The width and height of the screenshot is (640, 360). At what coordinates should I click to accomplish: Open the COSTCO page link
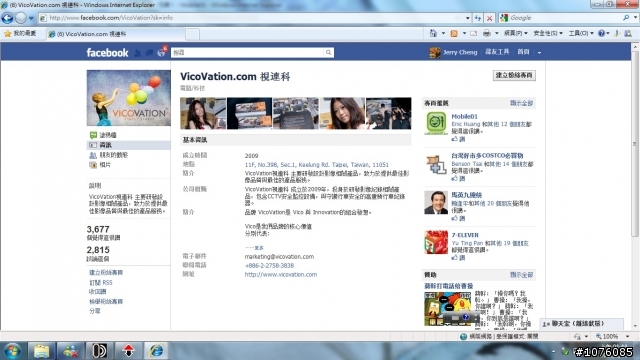[x=487, y=156]
